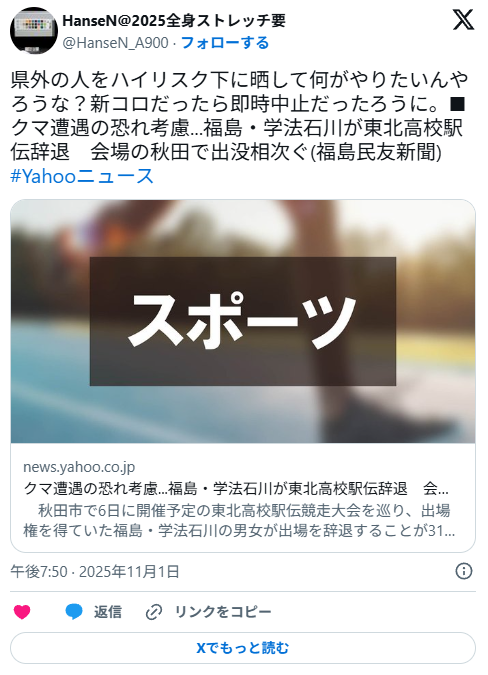Click リンクをコピー text
The image size is (488, 675).
point(223,612)
